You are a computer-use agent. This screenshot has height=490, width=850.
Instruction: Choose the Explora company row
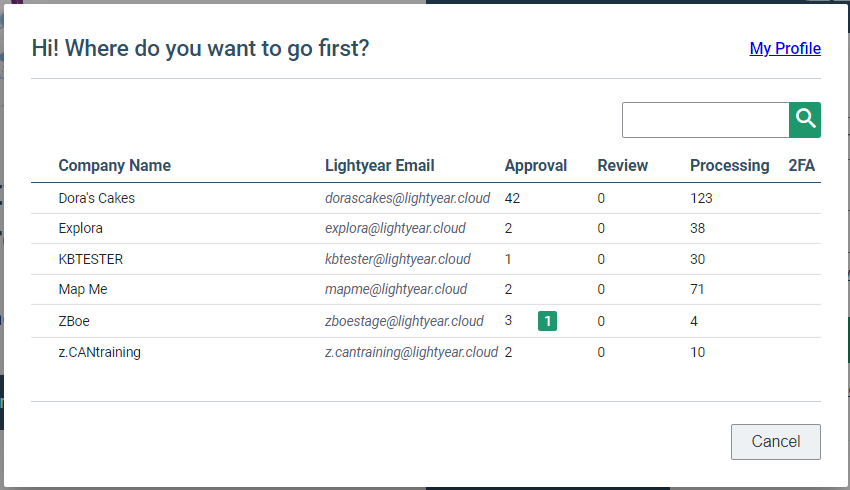tap(81, 228)
